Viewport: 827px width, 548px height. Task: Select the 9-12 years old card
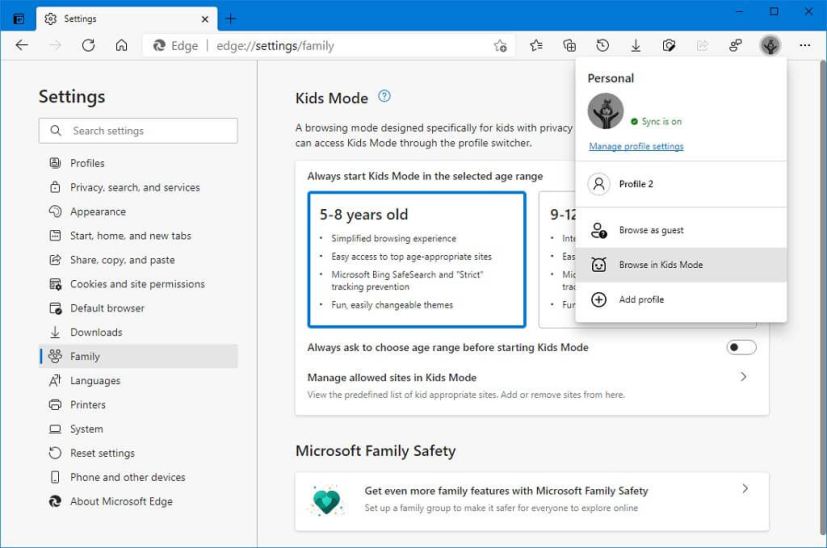click(x=557, y=259)
